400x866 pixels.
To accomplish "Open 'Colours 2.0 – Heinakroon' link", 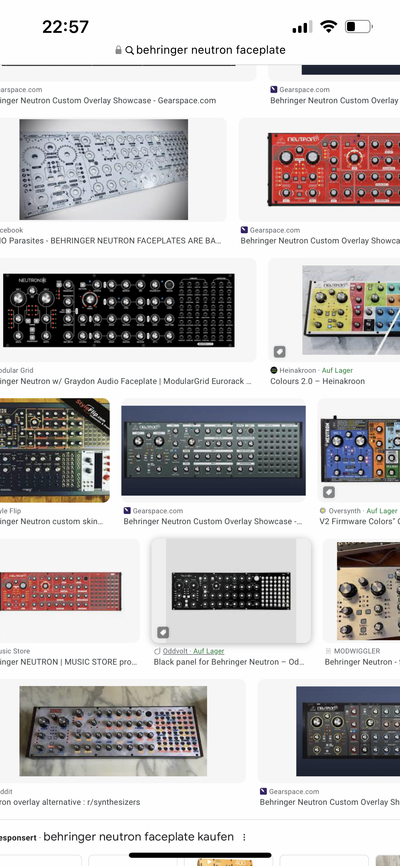I will tap(317, 381).
